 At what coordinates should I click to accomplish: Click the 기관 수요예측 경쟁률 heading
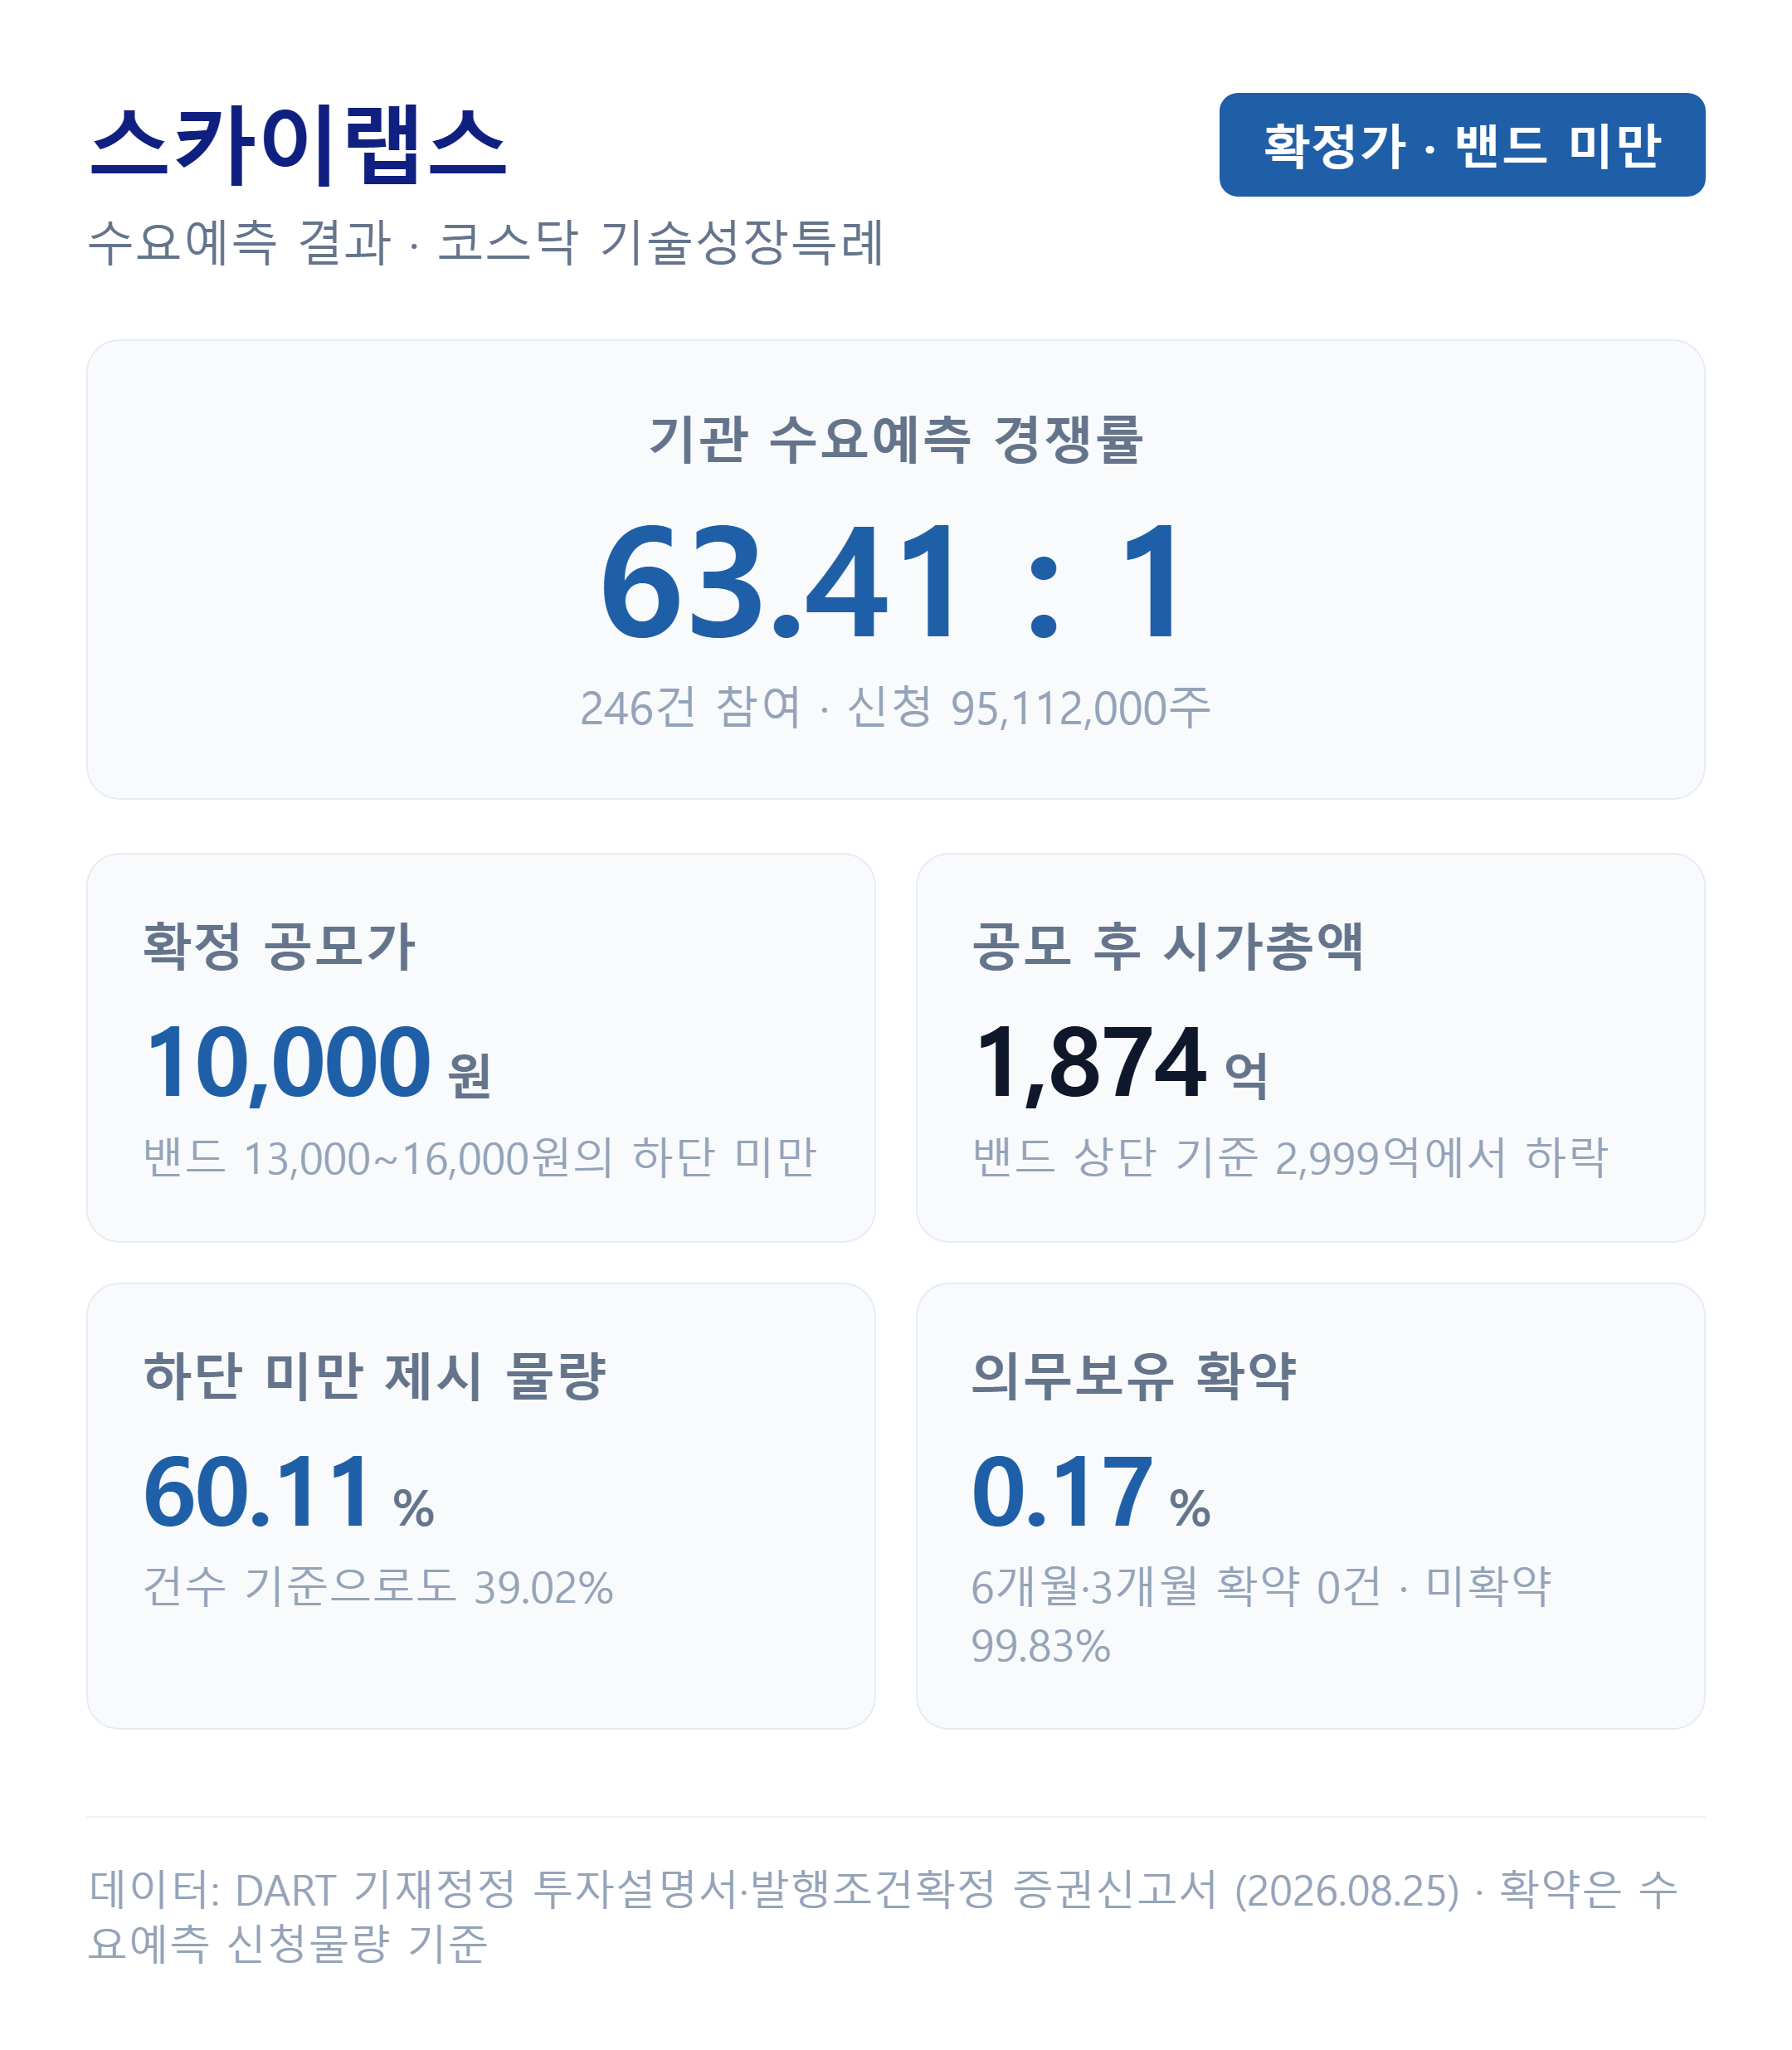[895, 439]
